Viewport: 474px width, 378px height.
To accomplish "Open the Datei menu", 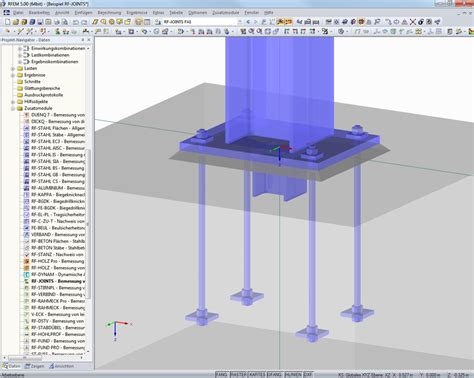I will click(x=18, y=13).
